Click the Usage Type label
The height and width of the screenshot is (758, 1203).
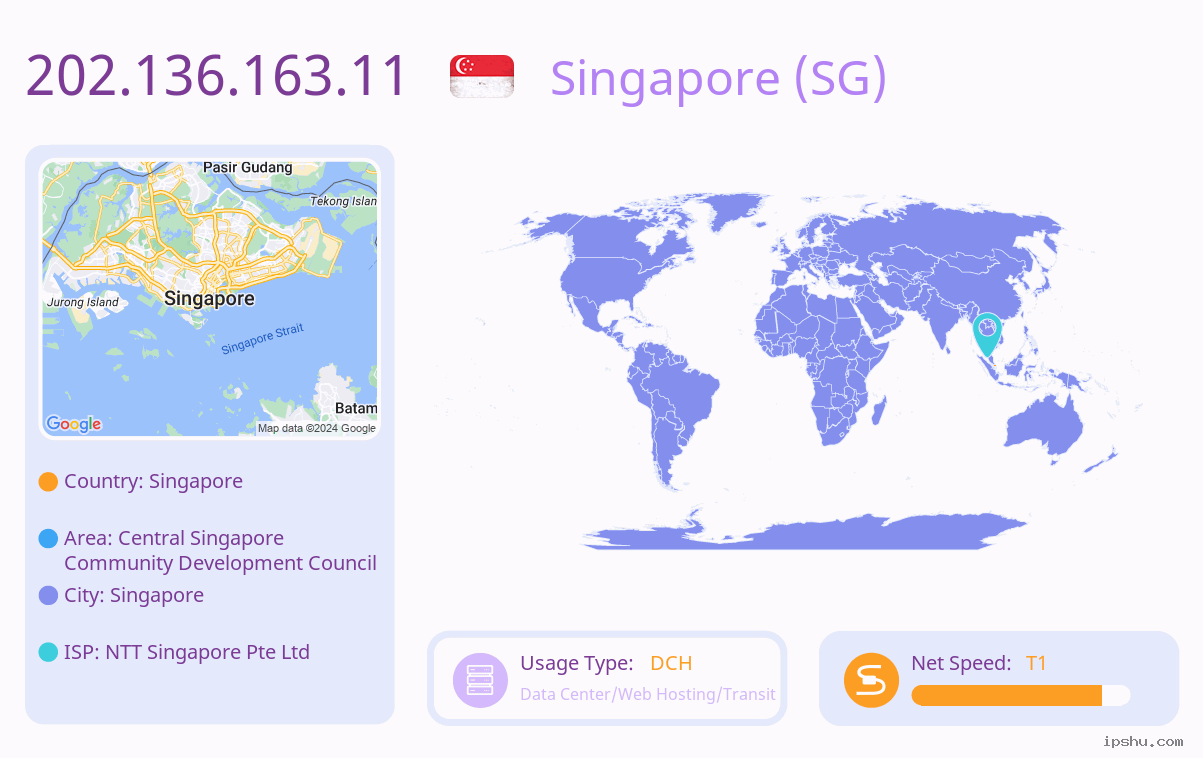click(x=577, y=664)
